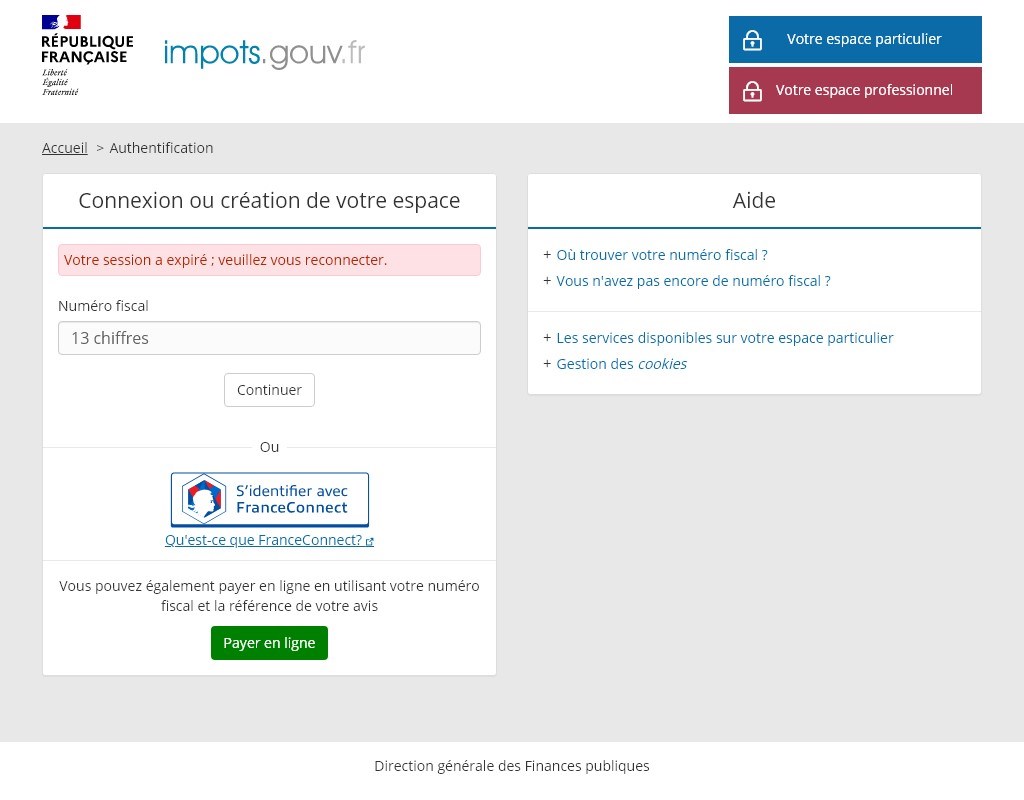1024x800 pixels.
Task: Click the "Authentification" breadcrumb item
Action: point(161,148)
